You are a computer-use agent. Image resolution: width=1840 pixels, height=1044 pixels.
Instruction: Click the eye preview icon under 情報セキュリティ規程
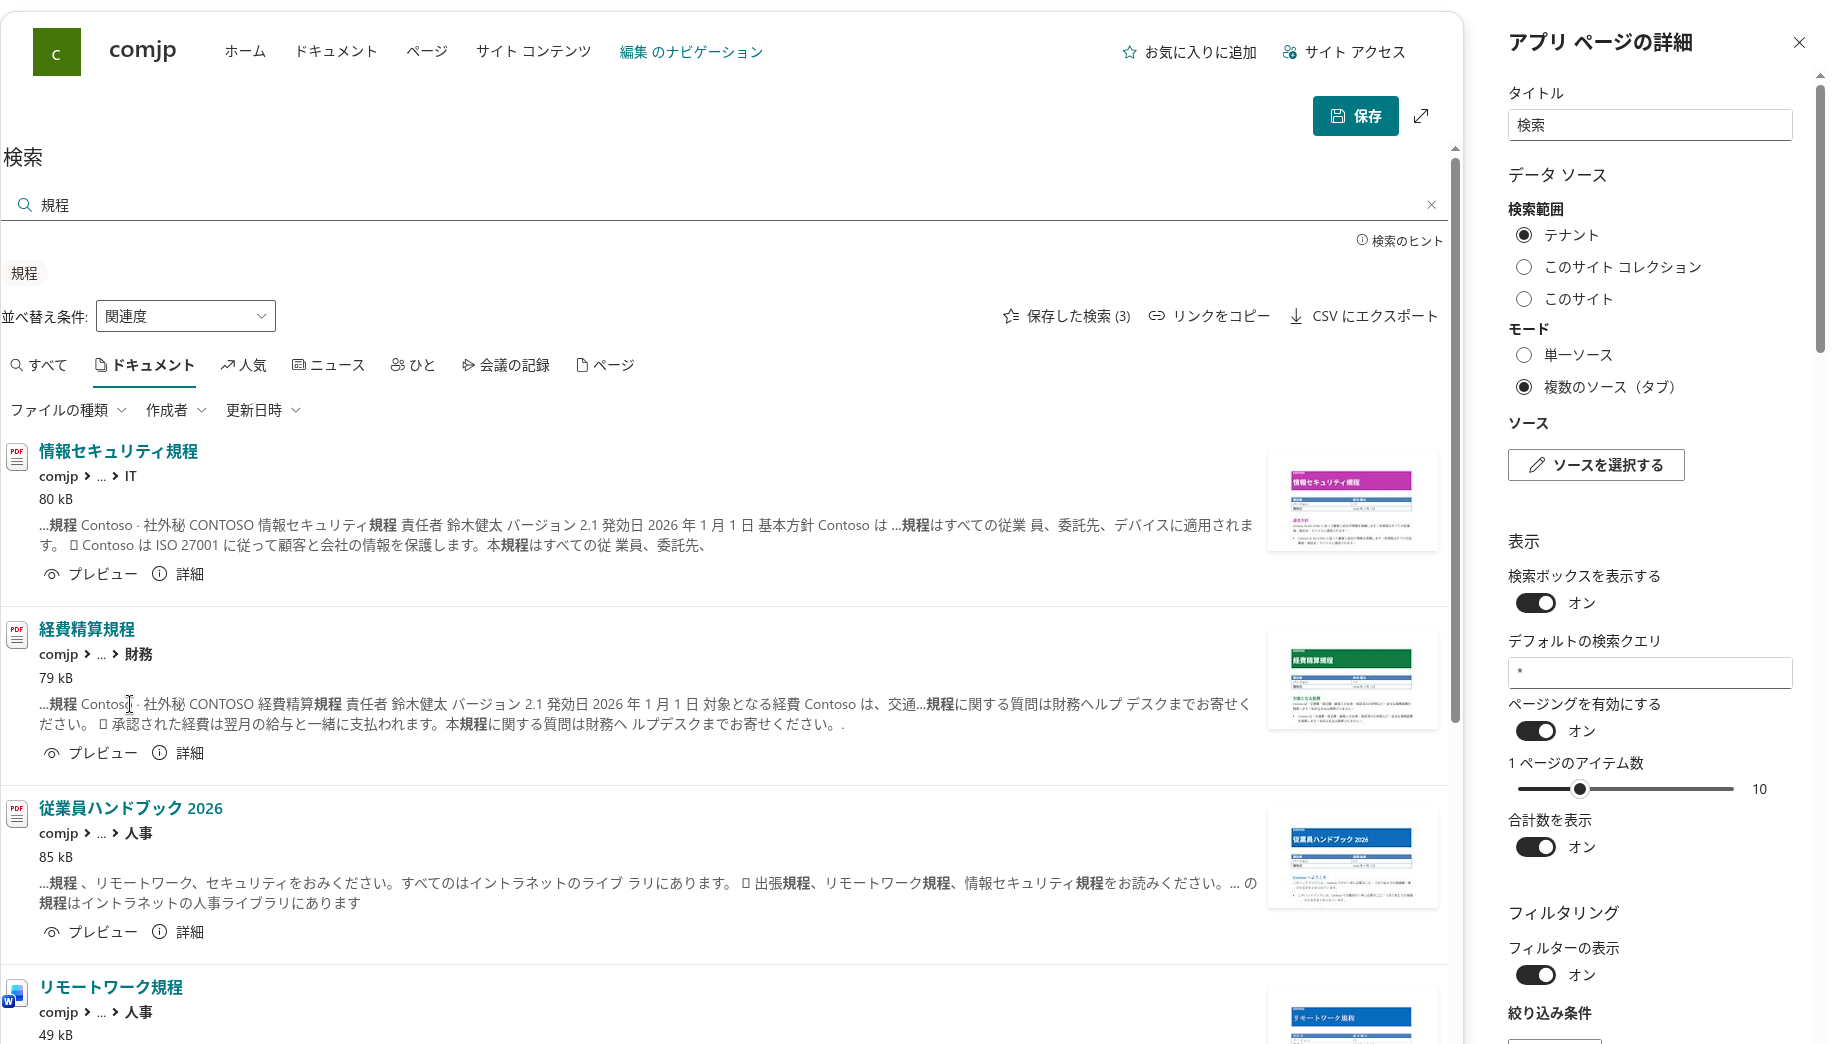click(x=52, y=574)
